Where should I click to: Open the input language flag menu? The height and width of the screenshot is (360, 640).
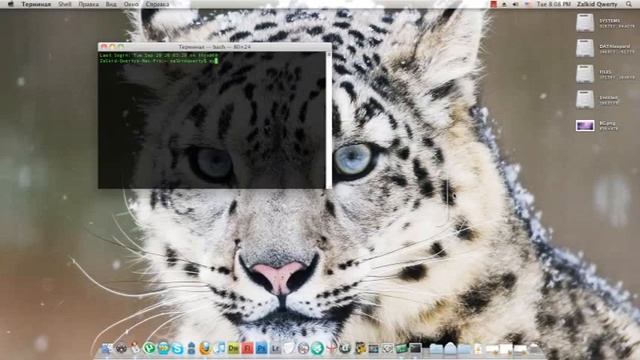click(x=527, y=4)
